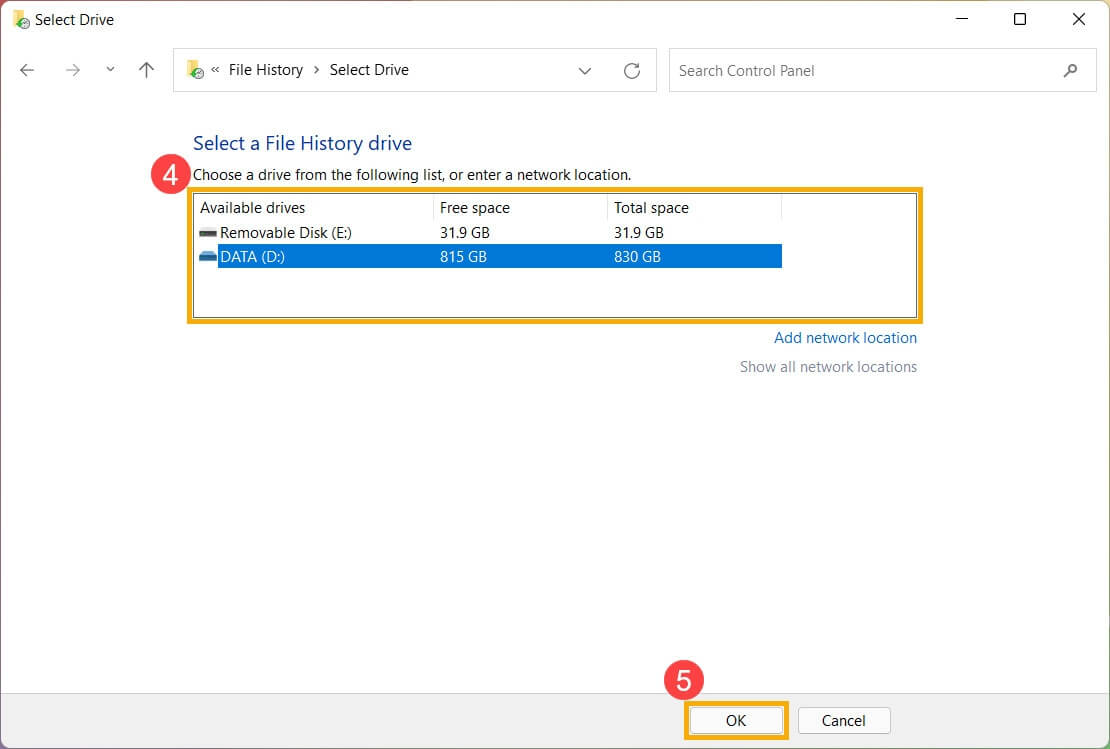Expand the address bar previous locations chevron
The image size is (1110, 749).
(585, 70)
